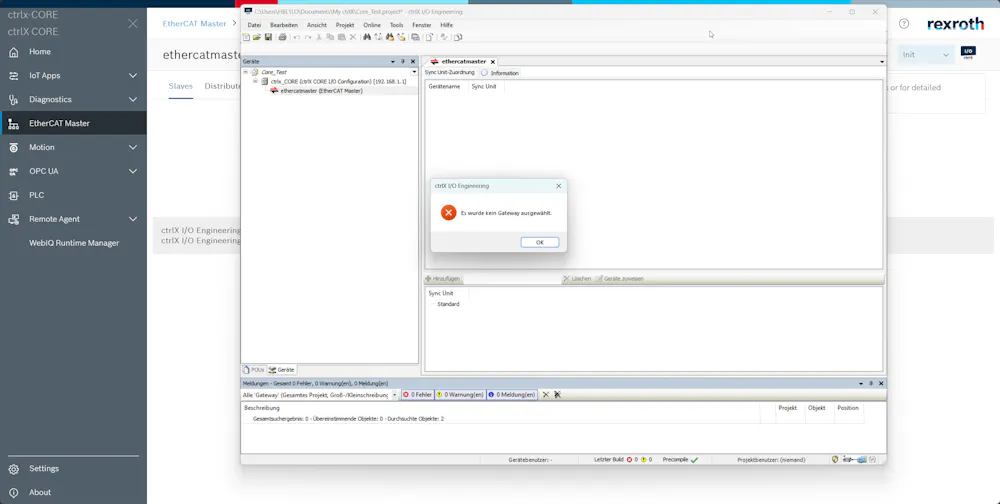Open the message category dropdown
Image resolution: width=1000 pixels, height=504 pixels.
pyautogui.click(x=394, y=395)
